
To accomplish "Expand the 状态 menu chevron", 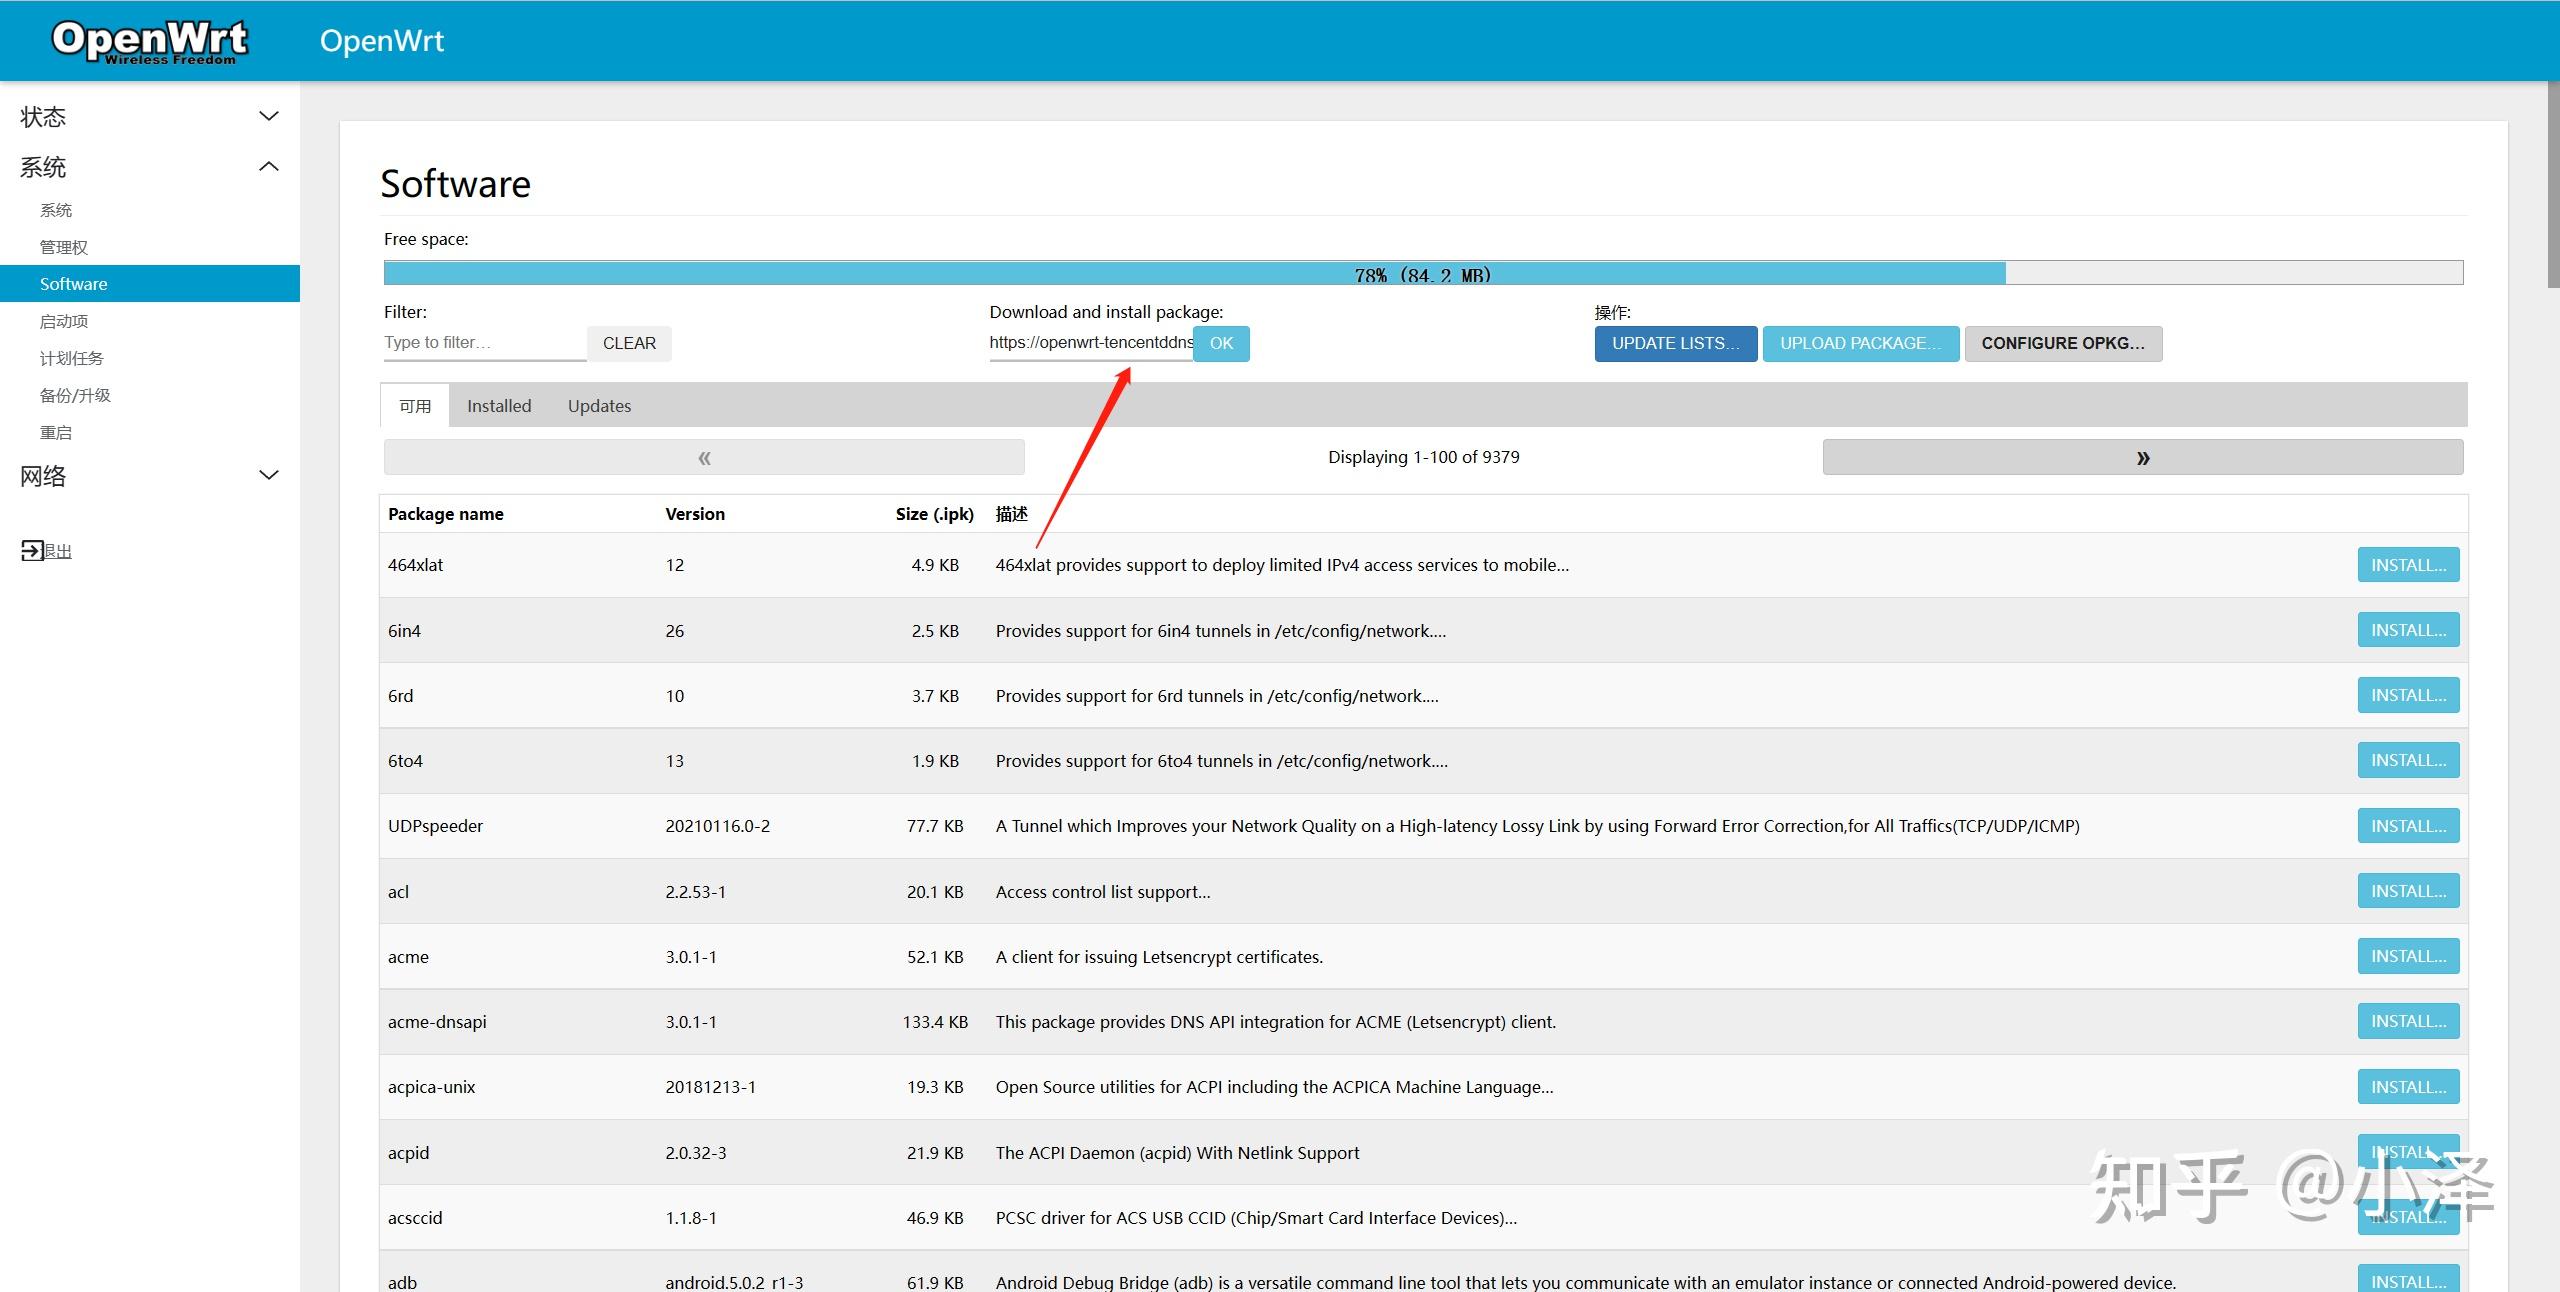I will [269, 116].
